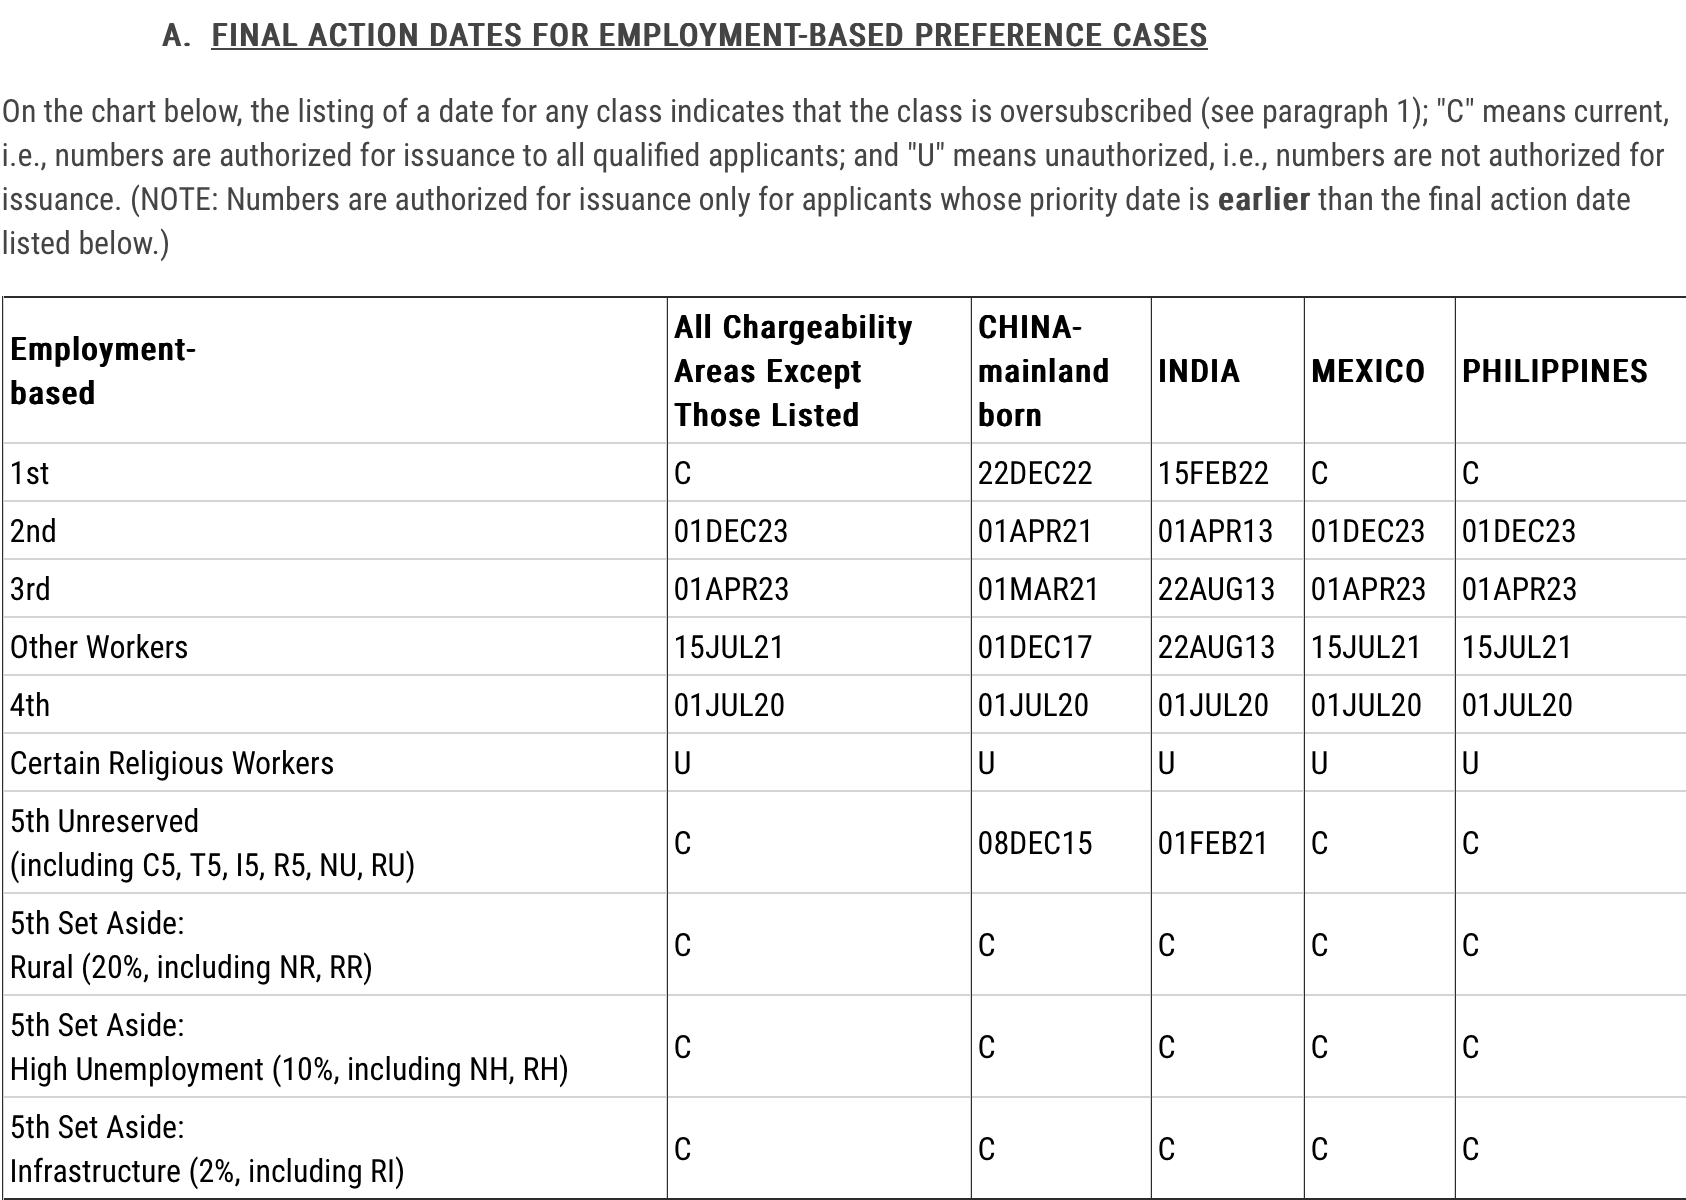Click the 08DEC15 date cell
The width and height of the screenshot is (1686, 1200).
(x=1034, y=843)
